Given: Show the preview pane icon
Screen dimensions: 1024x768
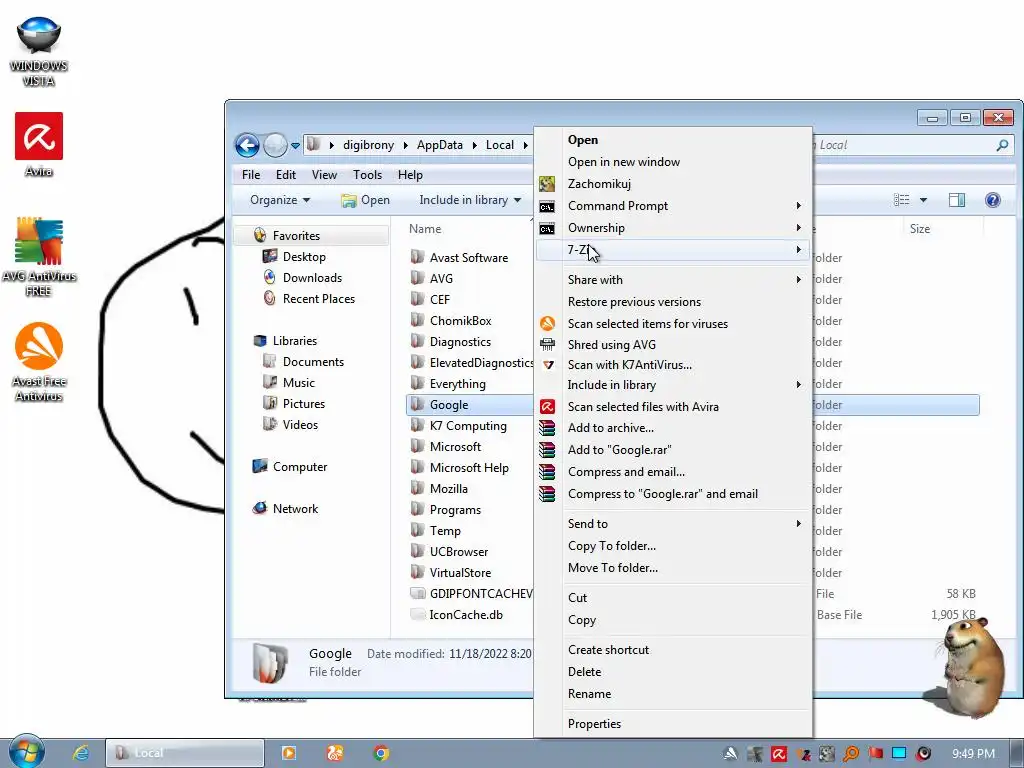Looking at the screenshot, I should pos(957,200).
